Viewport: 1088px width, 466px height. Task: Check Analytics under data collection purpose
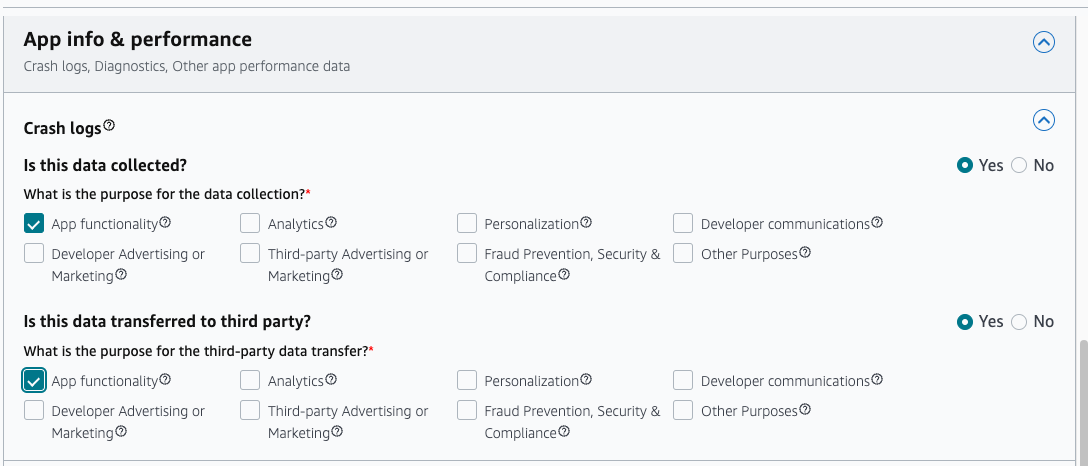click(x=250, y=223)
